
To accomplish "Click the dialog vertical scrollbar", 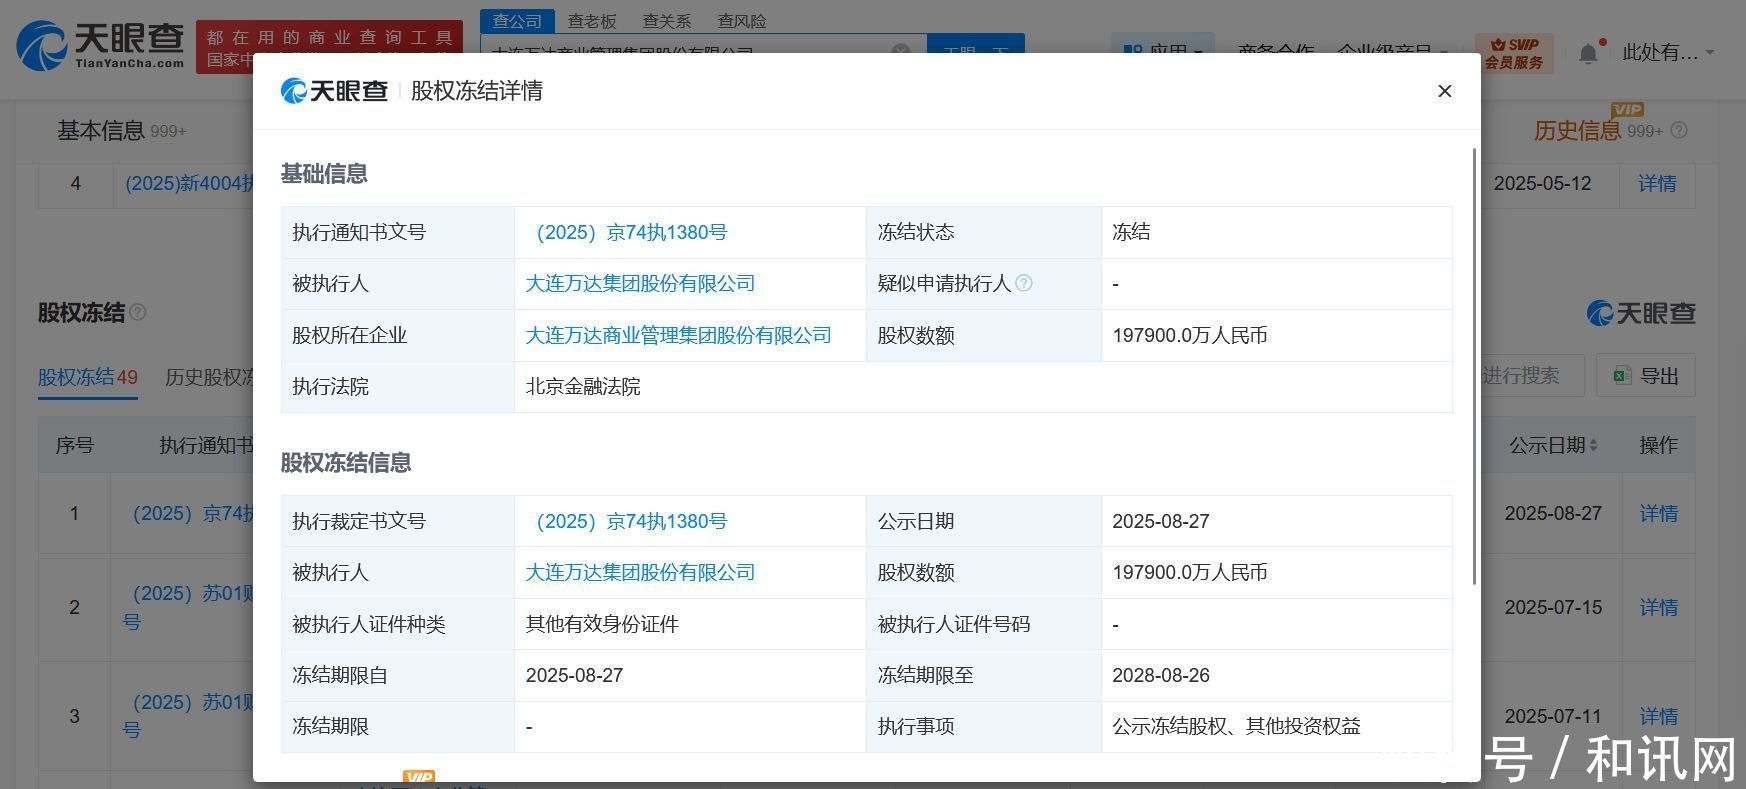I will [1474, 366].
